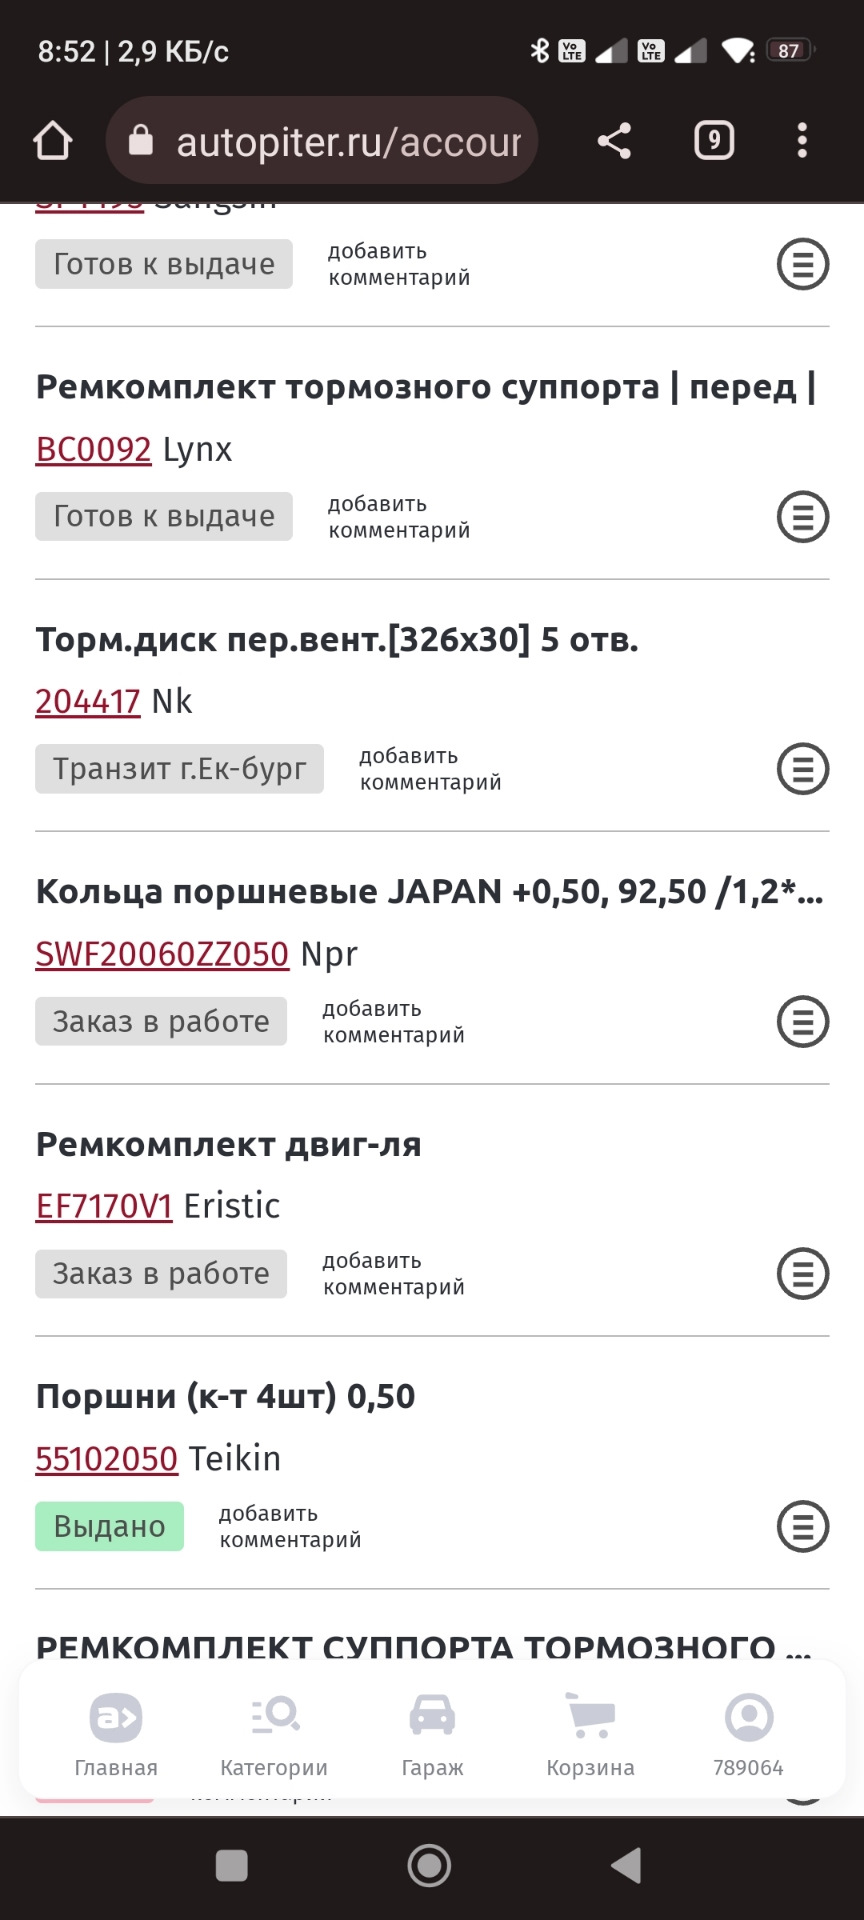Open options menu for the Nk brake disc

803,769
